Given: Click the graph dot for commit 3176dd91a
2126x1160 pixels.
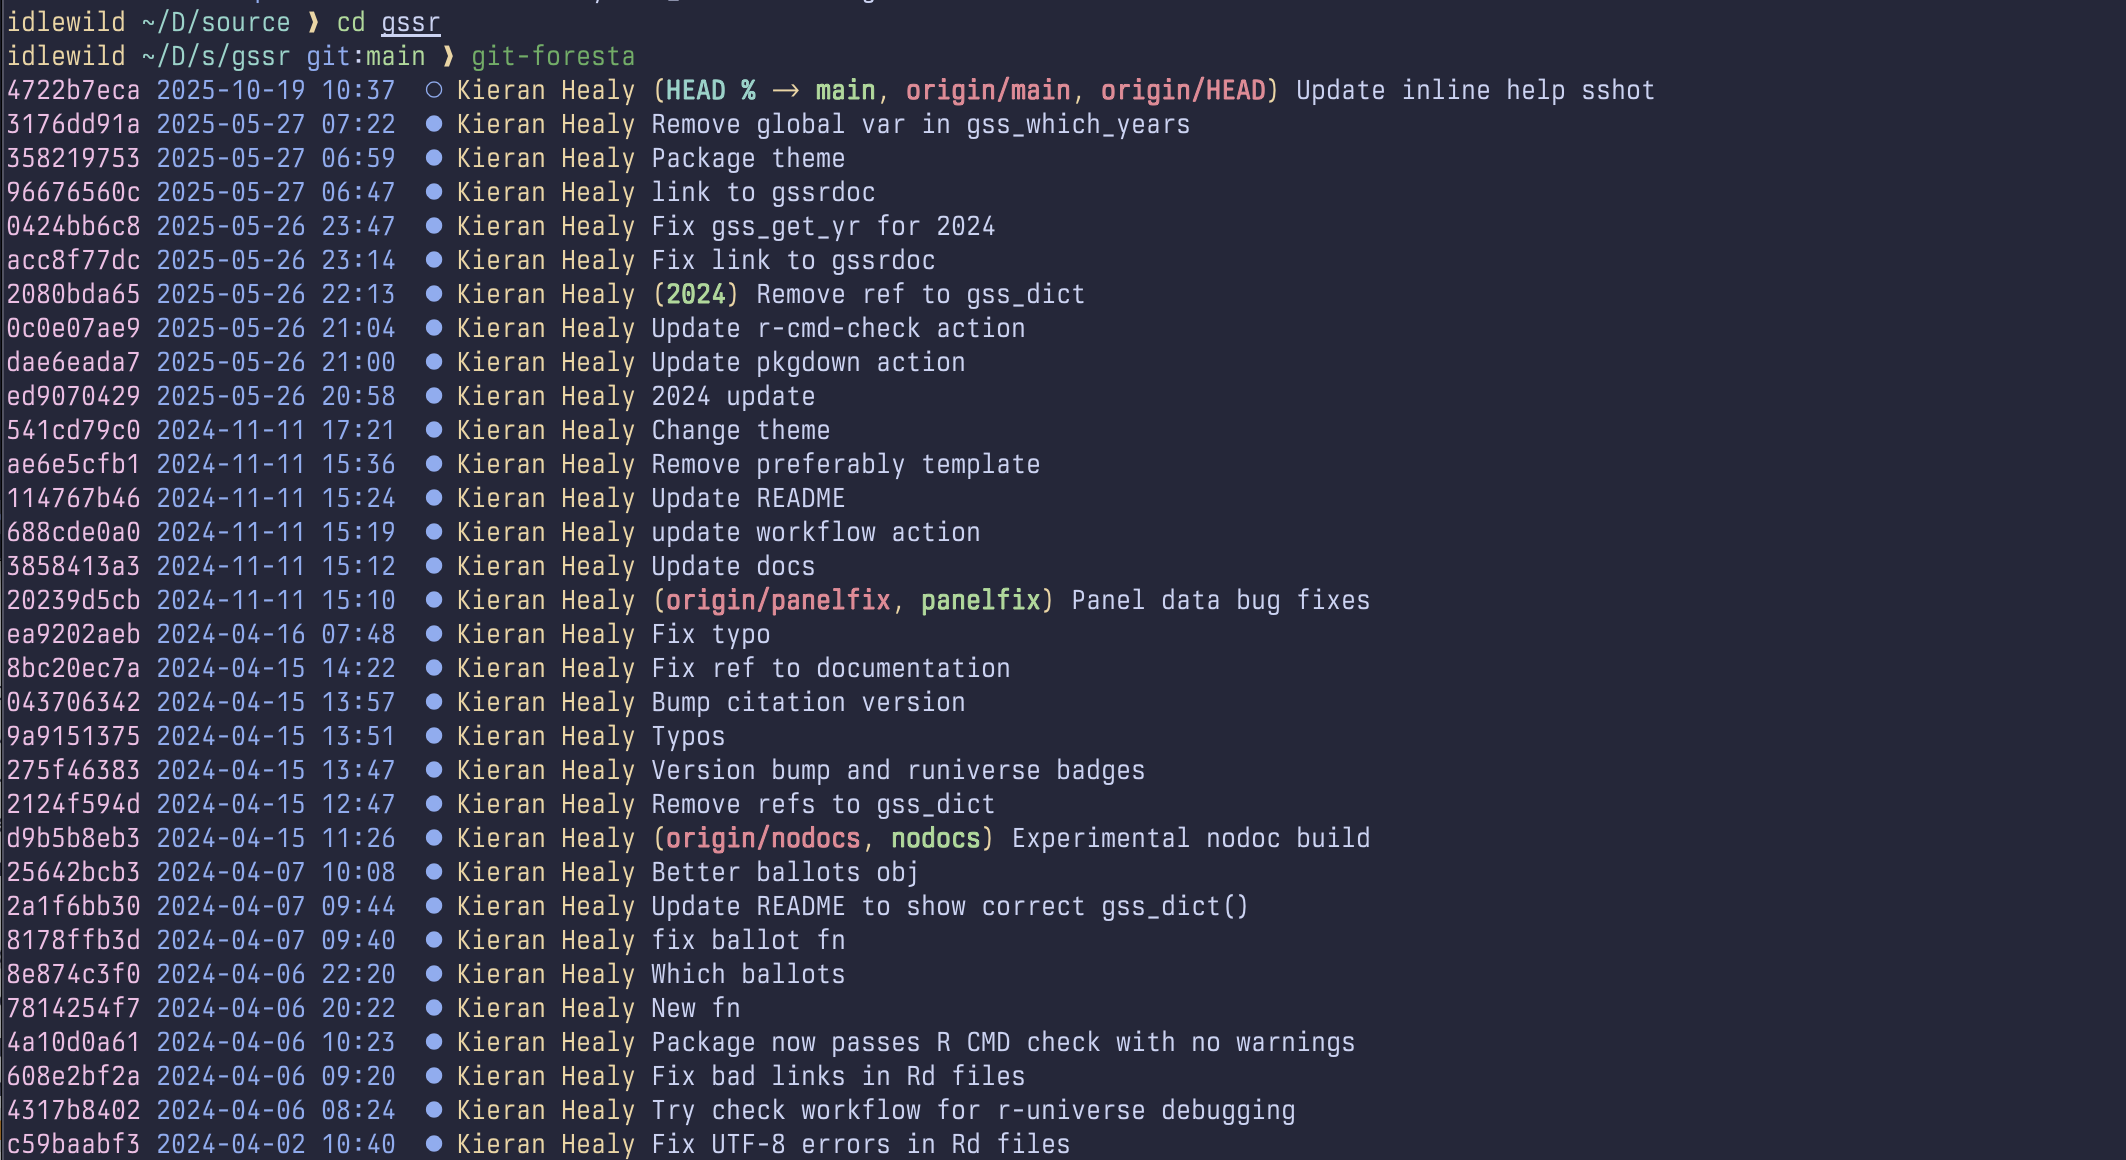Looking at the screenshot, I should [x=434, y=124].
